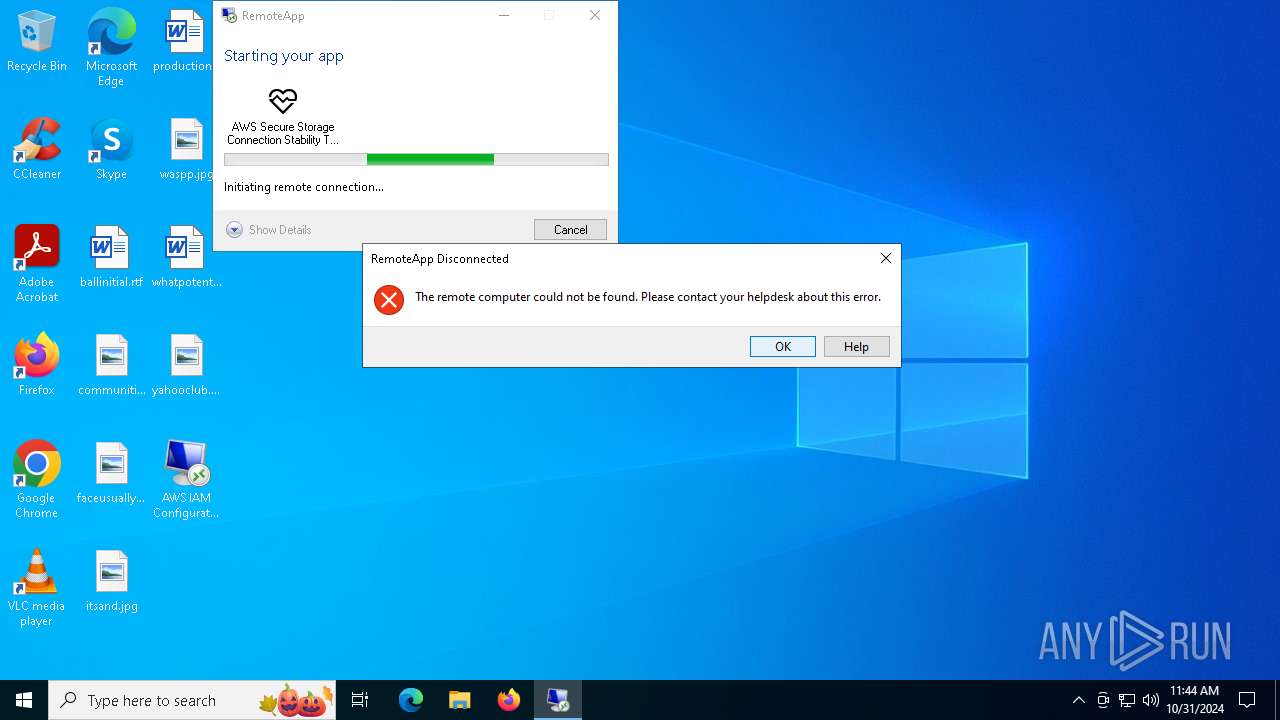Open Help for the RemoteApp error
Screen dimensions: 1280x720
click(x=856, y=346)
